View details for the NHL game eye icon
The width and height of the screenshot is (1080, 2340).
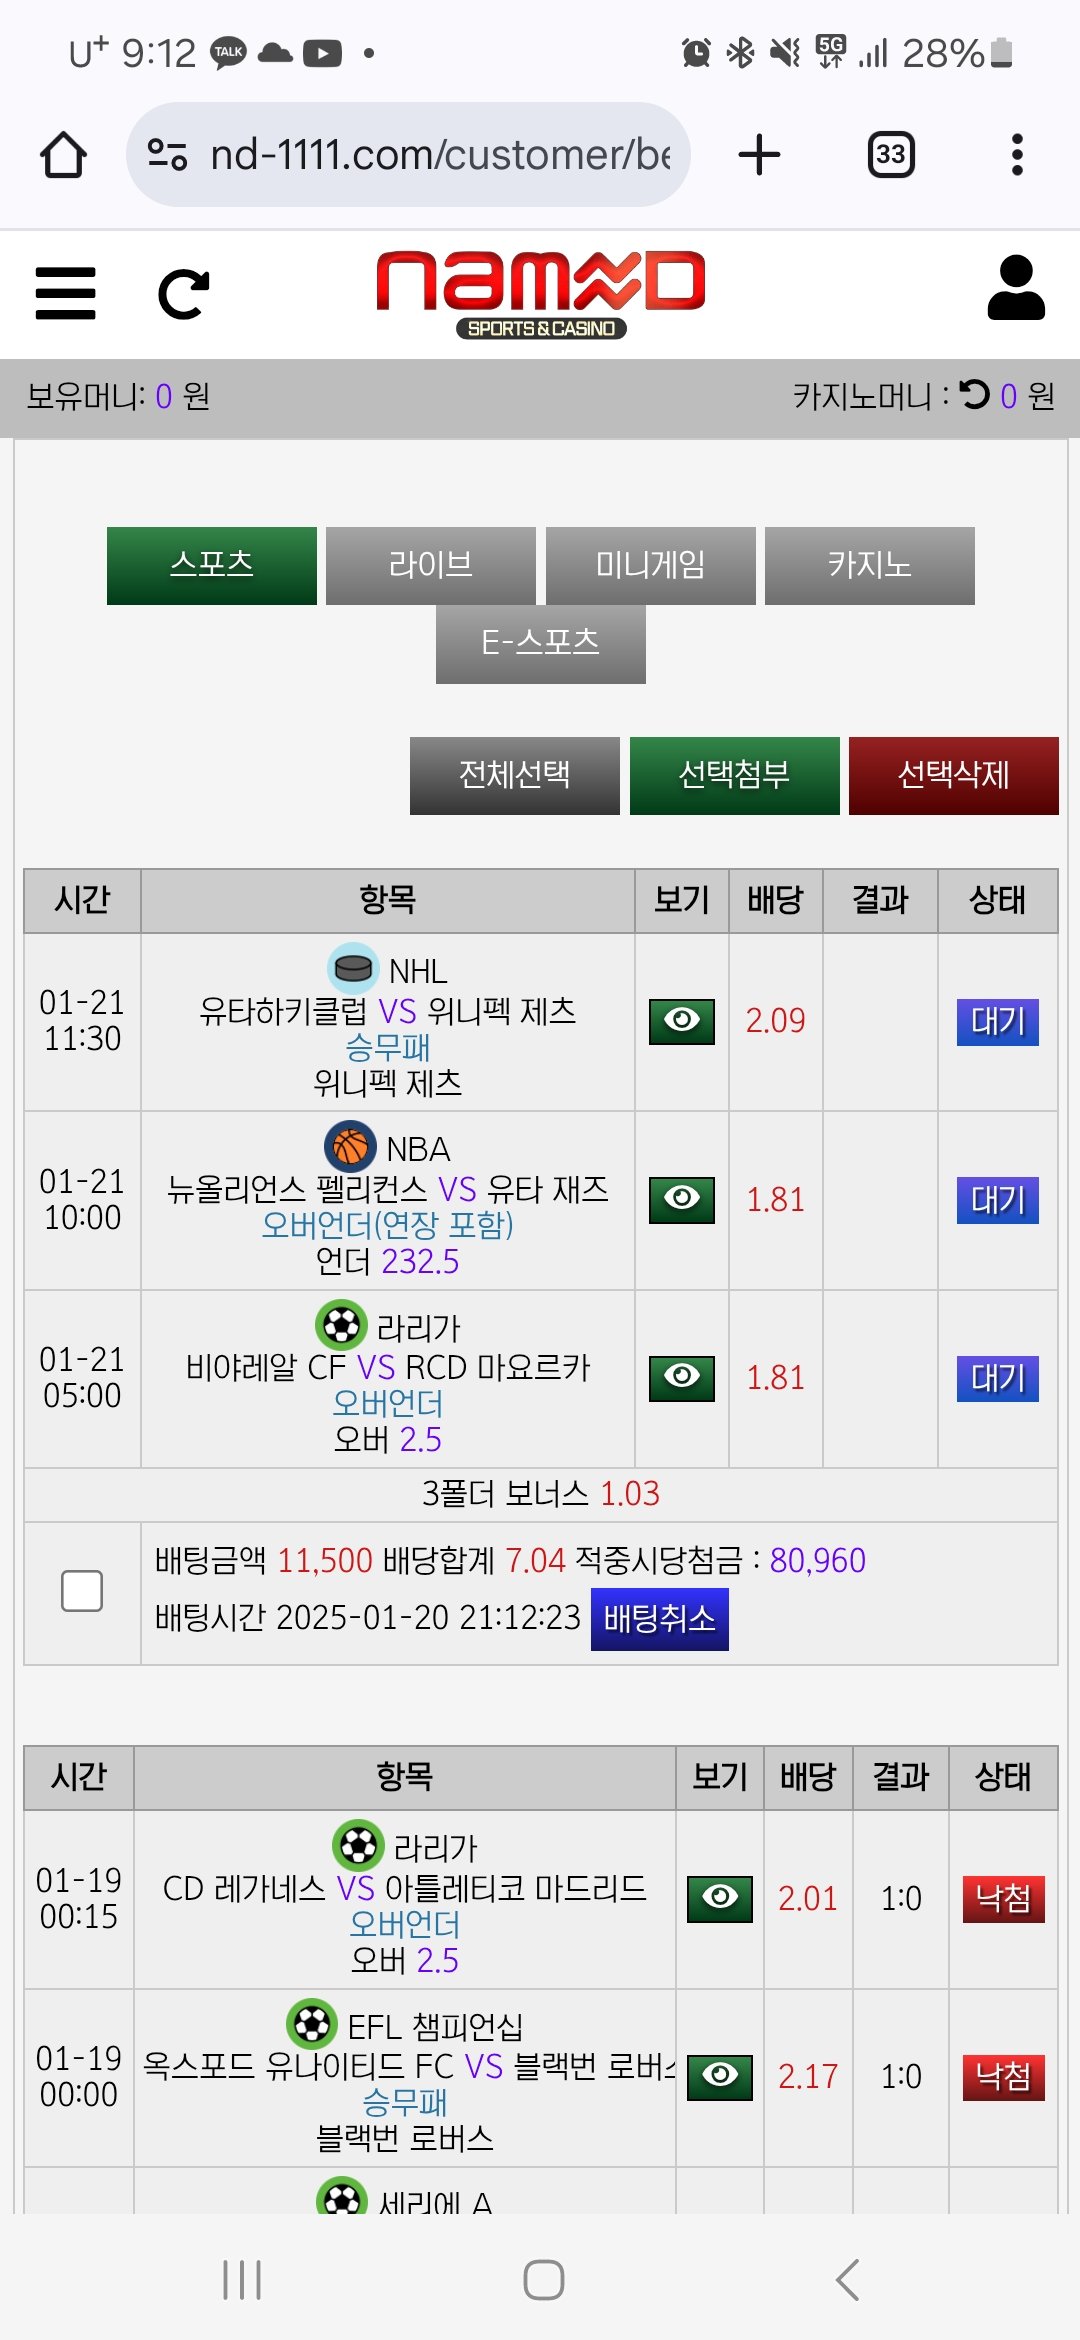click(x=682, y=1021)
